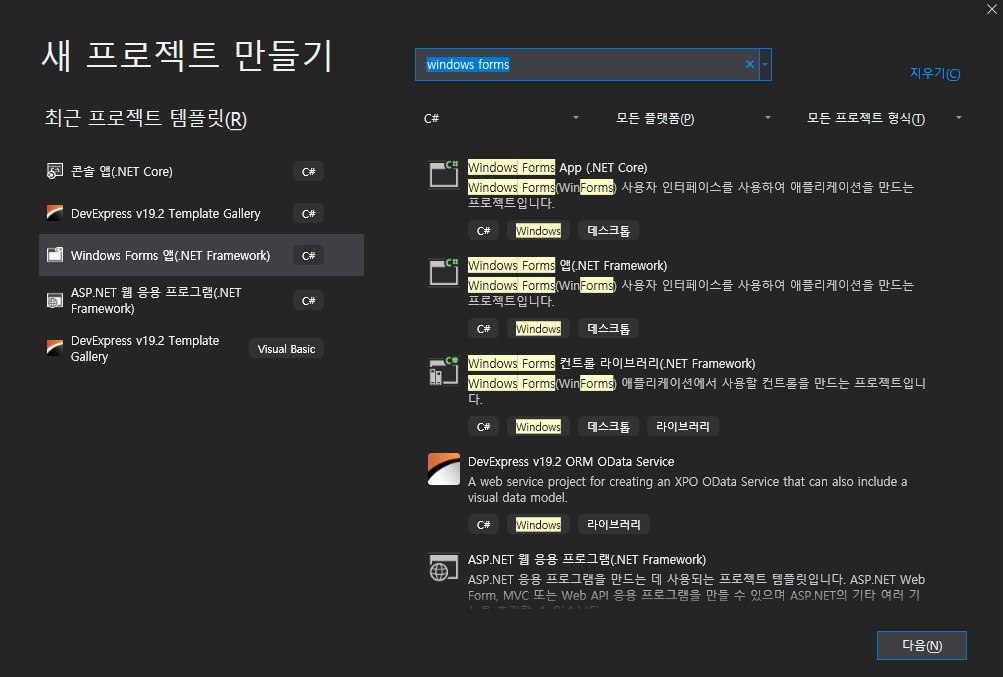Click the console app (.NET Core) icon in recent templates
This screenshot has width=1003, height=677.
click(55, 171)
